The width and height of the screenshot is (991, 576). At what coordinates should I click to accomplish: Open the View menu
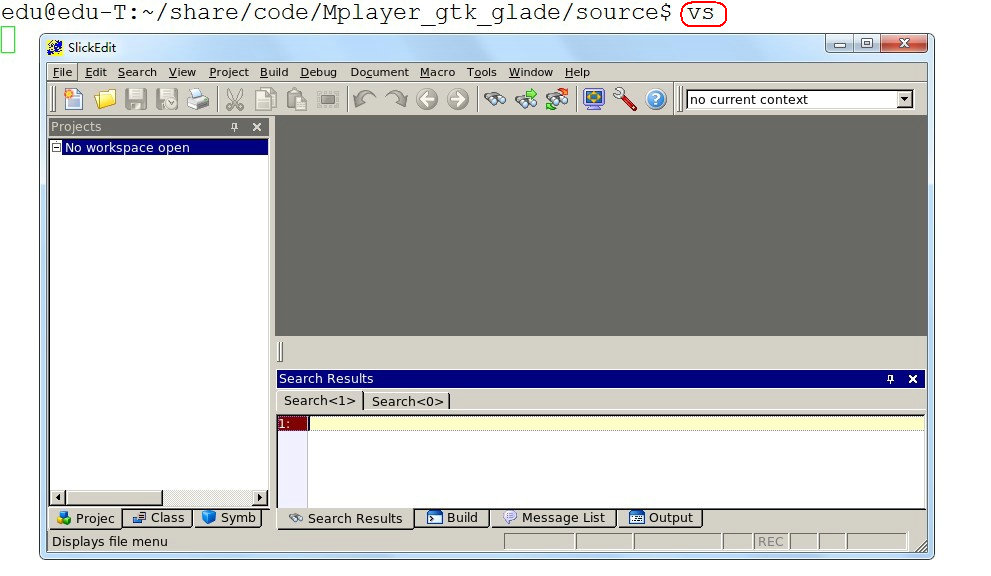tap(182, 72)
